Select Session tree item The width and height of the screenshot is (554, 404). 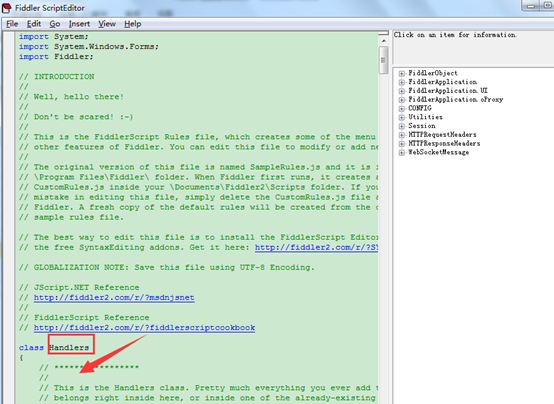click(422, 126)
